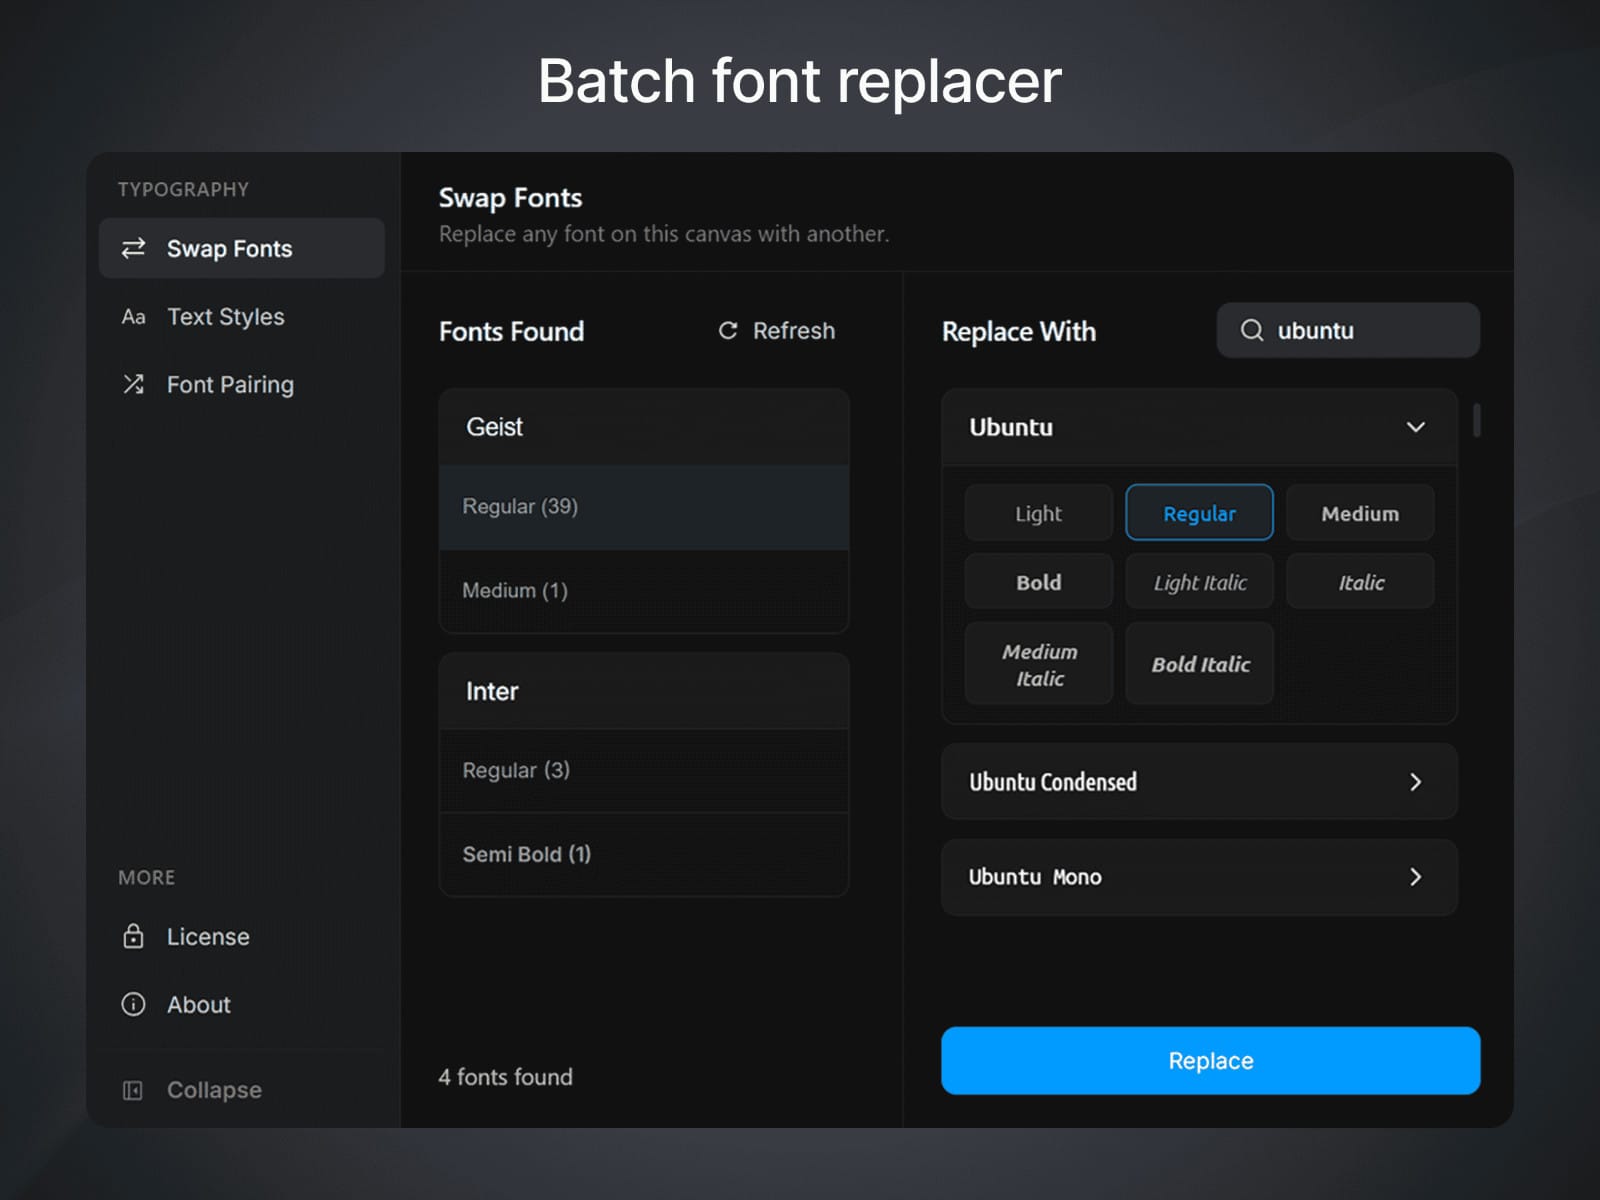Click the search magnifier icon

click(1252, 330)
